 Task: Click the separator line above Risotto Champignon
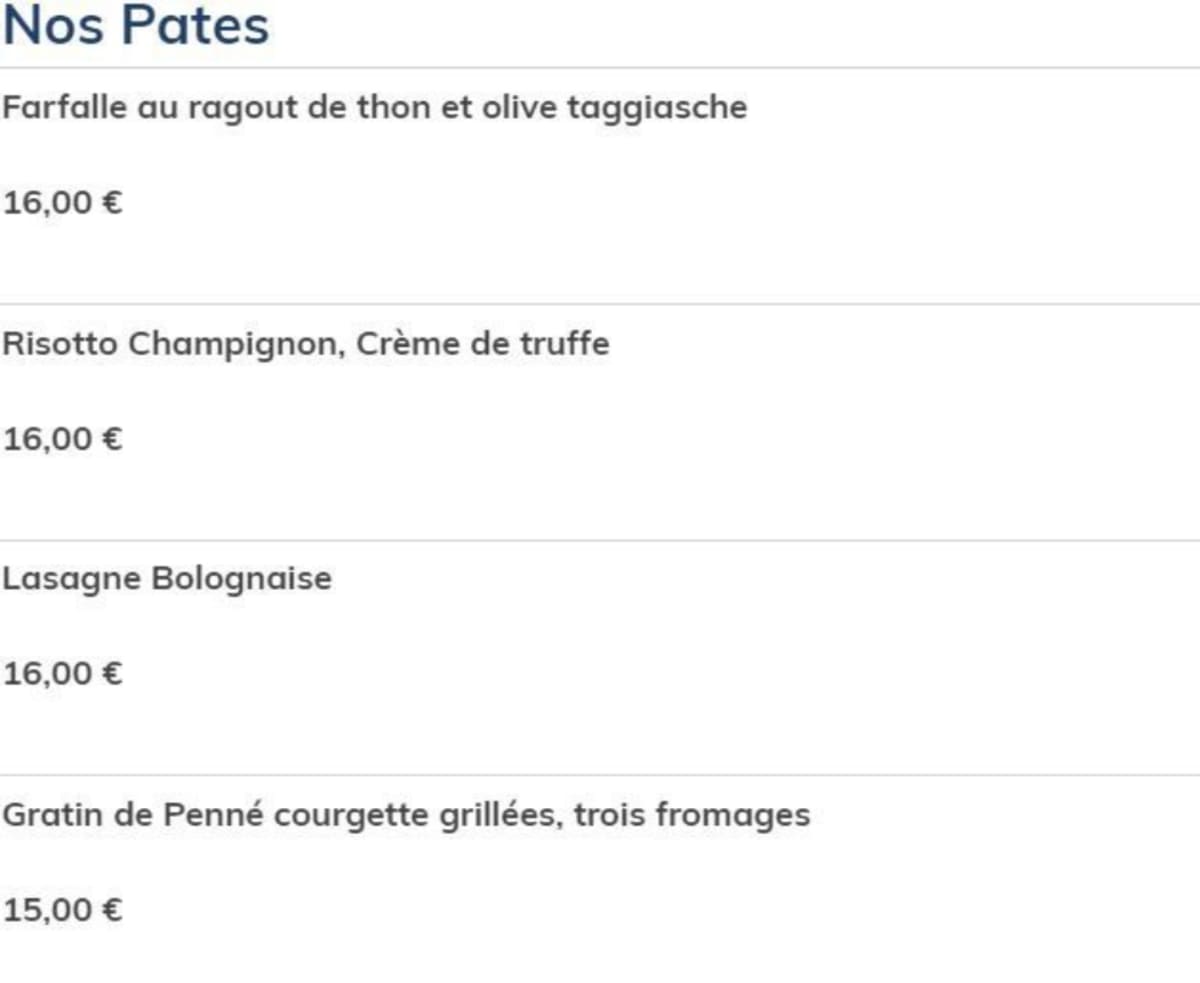click(600, 304)
